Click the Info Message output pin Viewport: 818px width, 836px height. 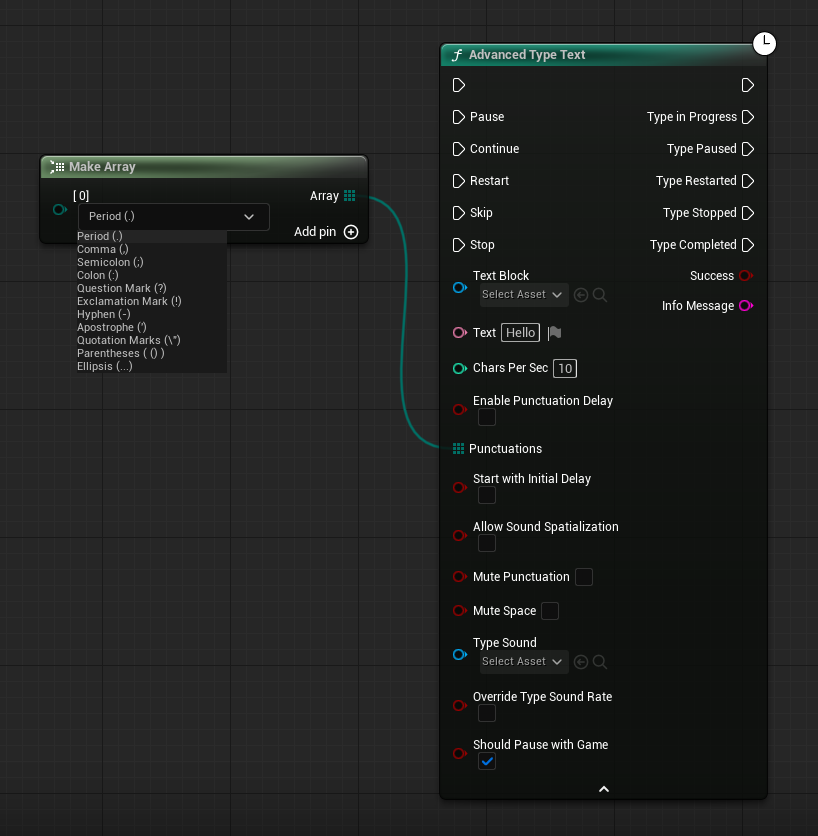click(x=746, y=306)
